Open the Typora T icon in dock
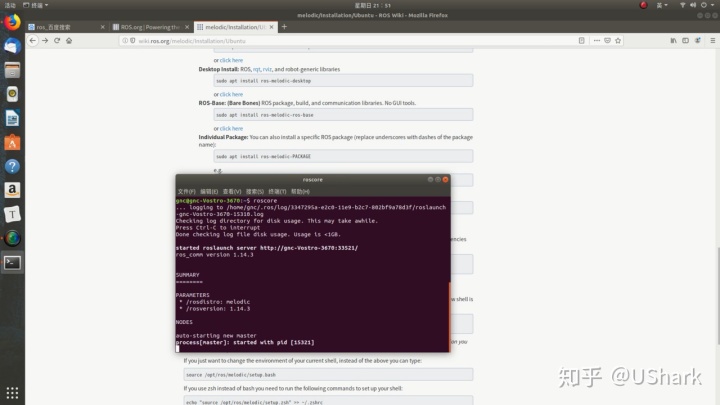This screenshot has height=405, width=720. 12,214
